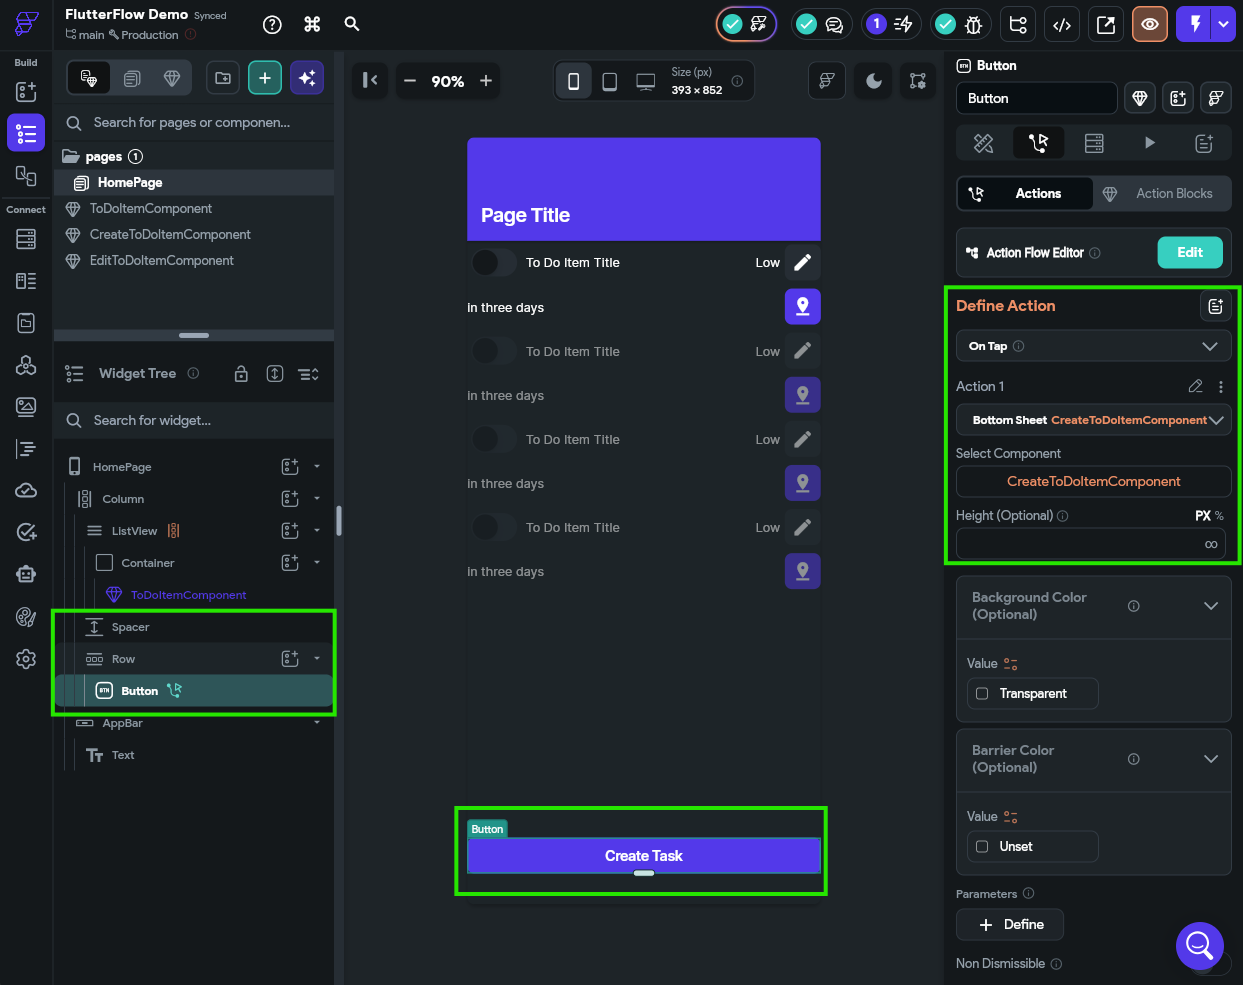The height and width of the screenshot is (985, 1243).
Task: Switch to the Actions tab
Action: pos(1024,193)
